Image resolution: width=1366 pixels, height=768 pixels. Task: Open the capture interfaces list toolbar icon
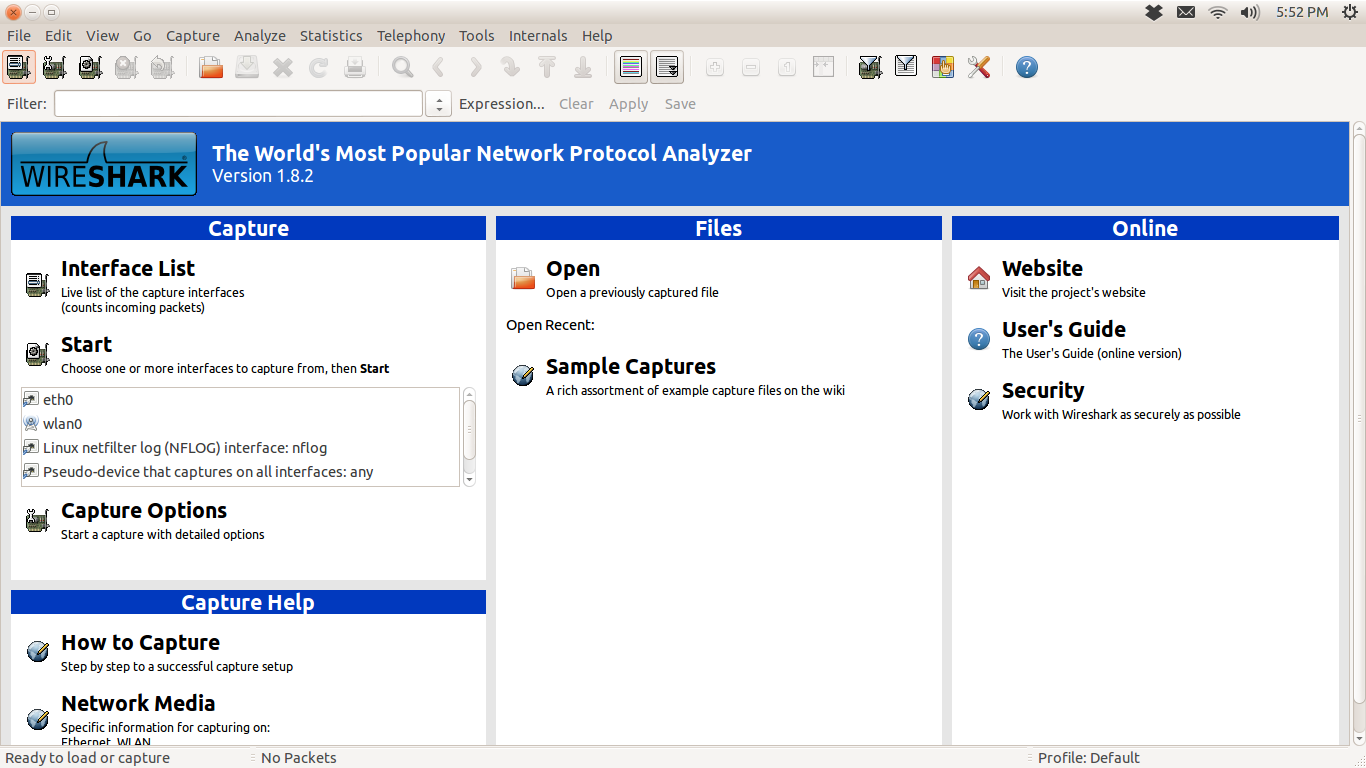point(19,67)
